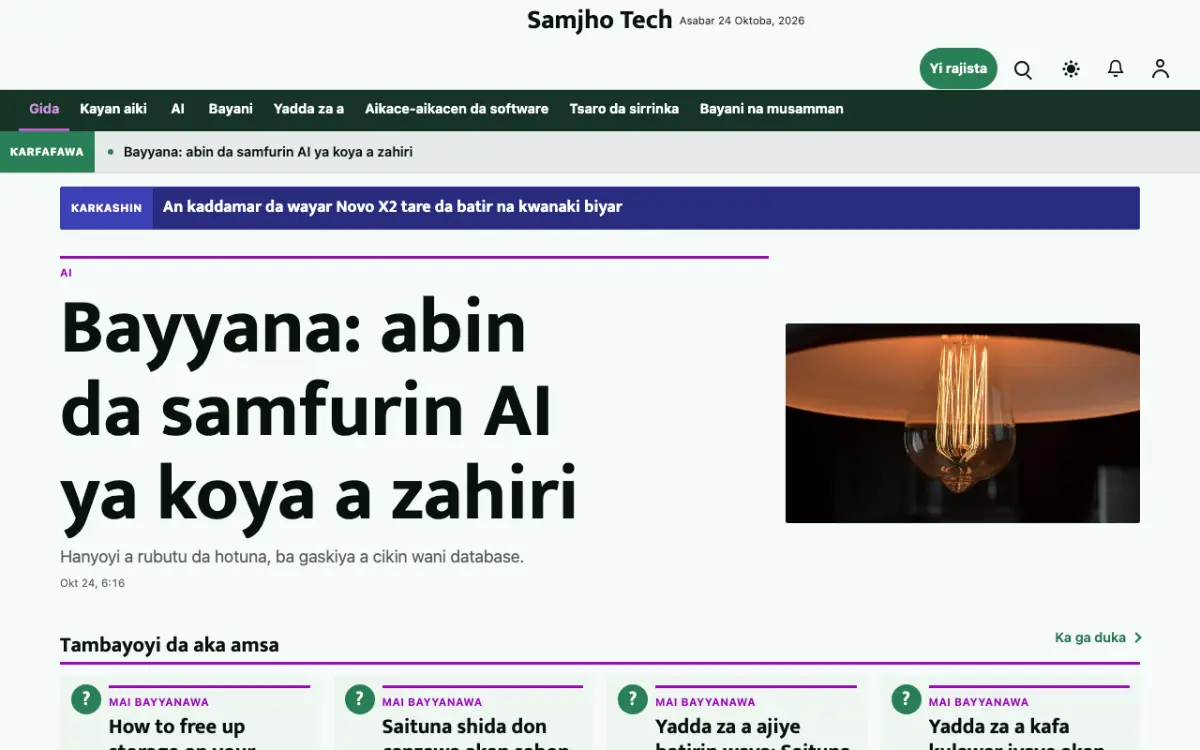Viewport: 1200px width, 750px height.
Task: Open the Yadda za a section
Action: [308, 109]
